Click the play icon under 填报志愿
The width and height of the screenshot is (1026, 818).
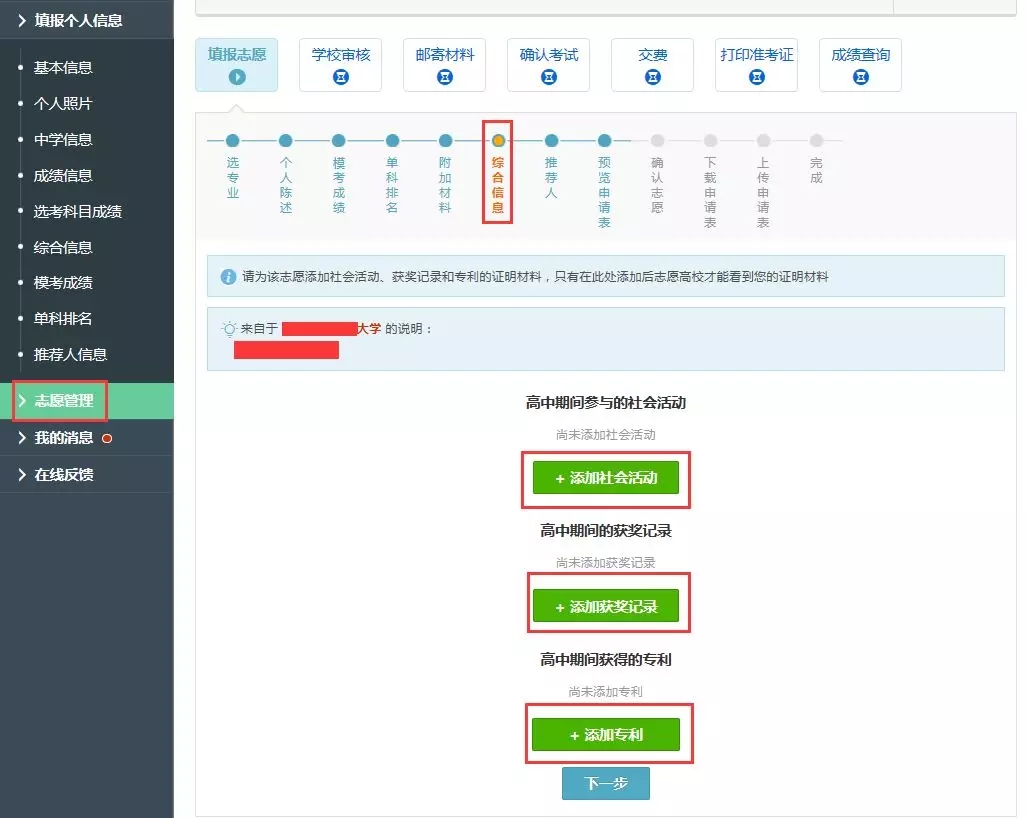point(237,77)
